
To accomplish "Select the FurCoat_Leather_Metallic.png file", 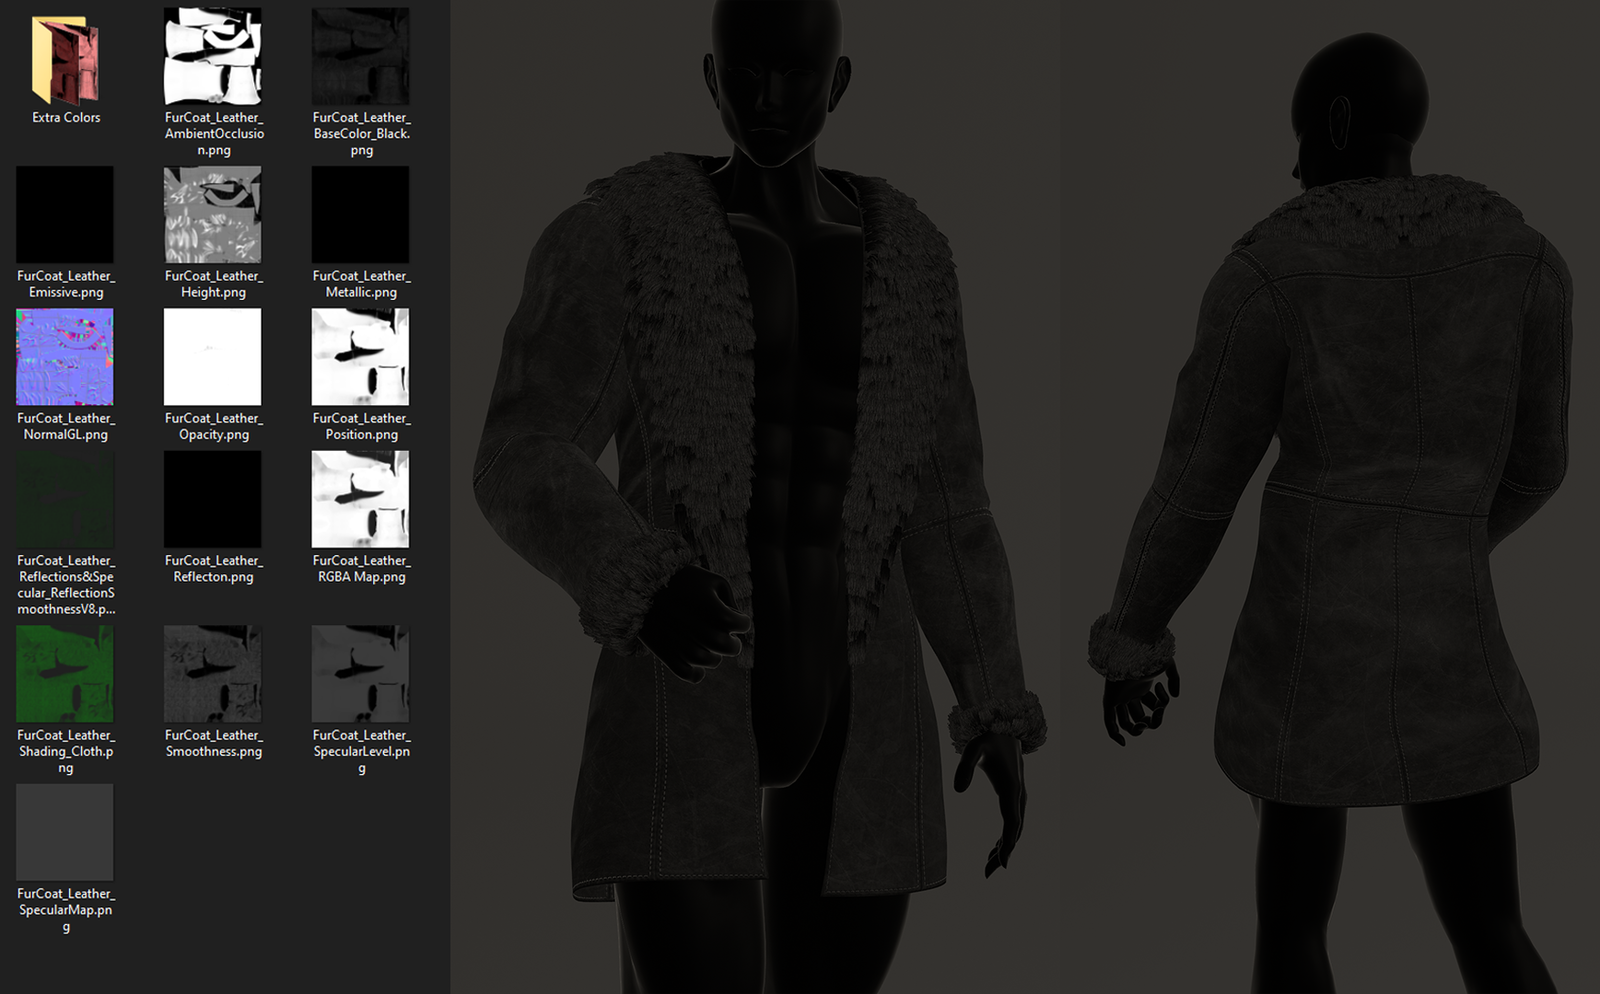I will tap(360, 214).
